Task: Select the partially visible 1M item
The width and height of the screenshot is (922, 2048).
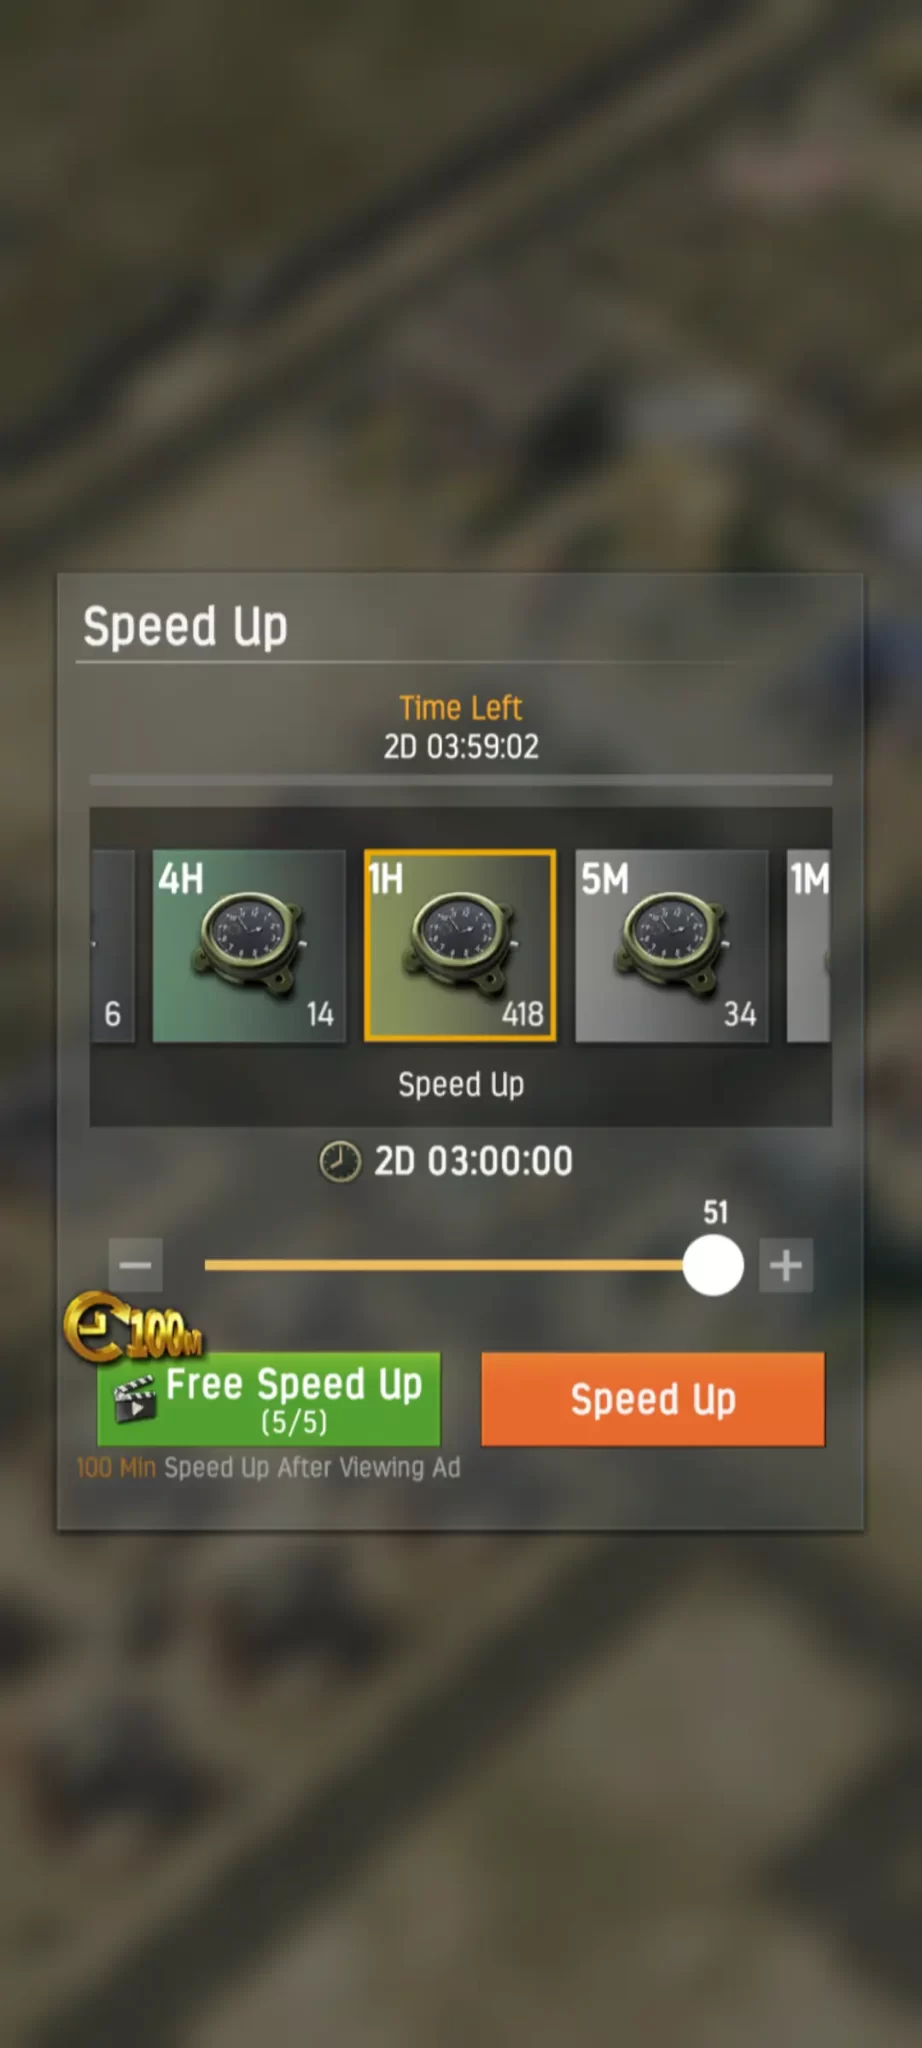Action: 809,946
